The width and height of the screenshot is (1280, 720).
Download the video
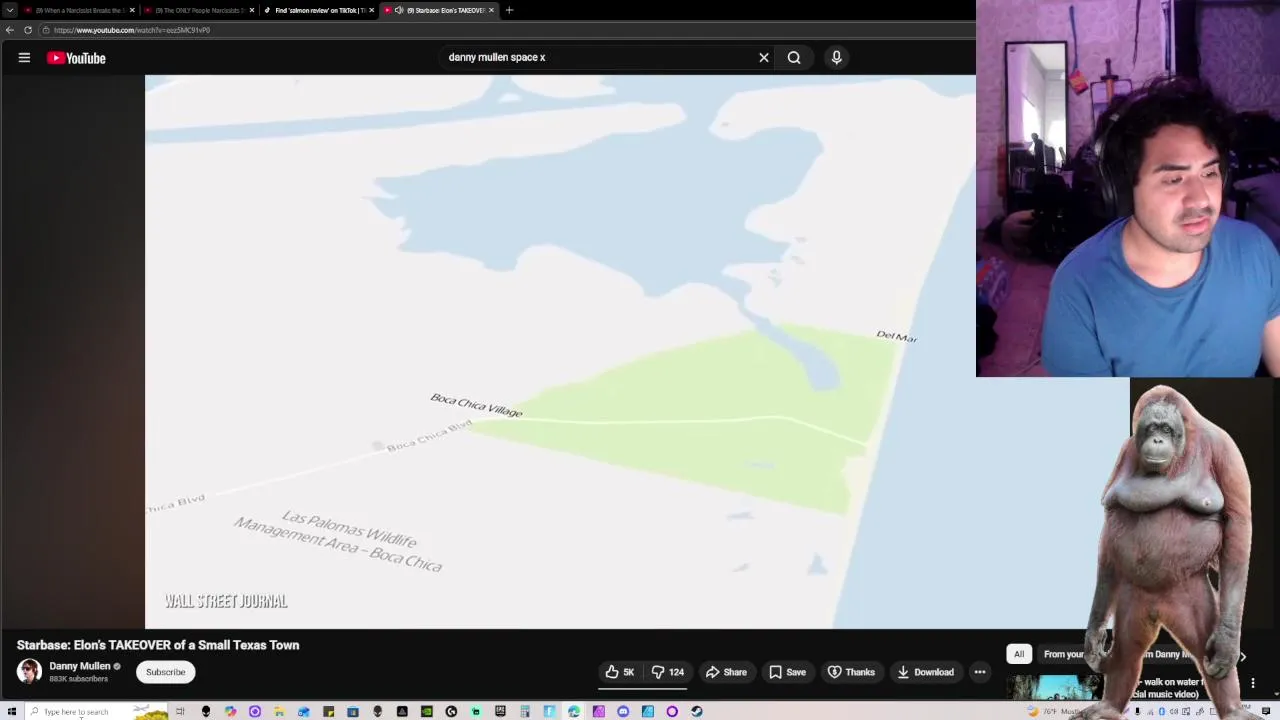tap(925, 672)
